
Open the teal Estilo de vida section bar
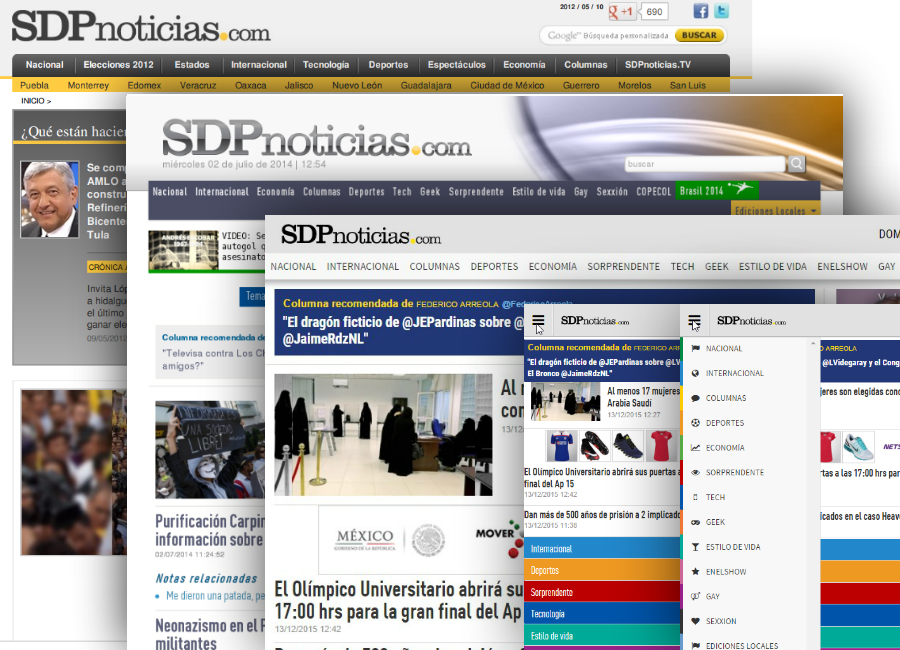[602, 636]
